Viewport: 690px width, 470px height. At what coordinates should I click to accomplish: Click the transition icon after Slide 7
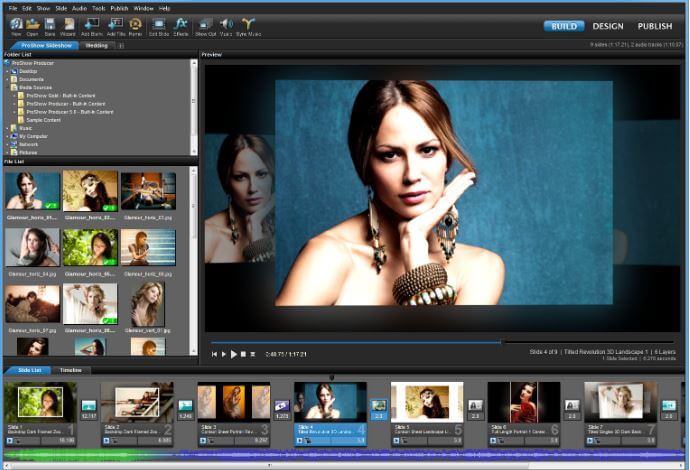pos(668,405)
